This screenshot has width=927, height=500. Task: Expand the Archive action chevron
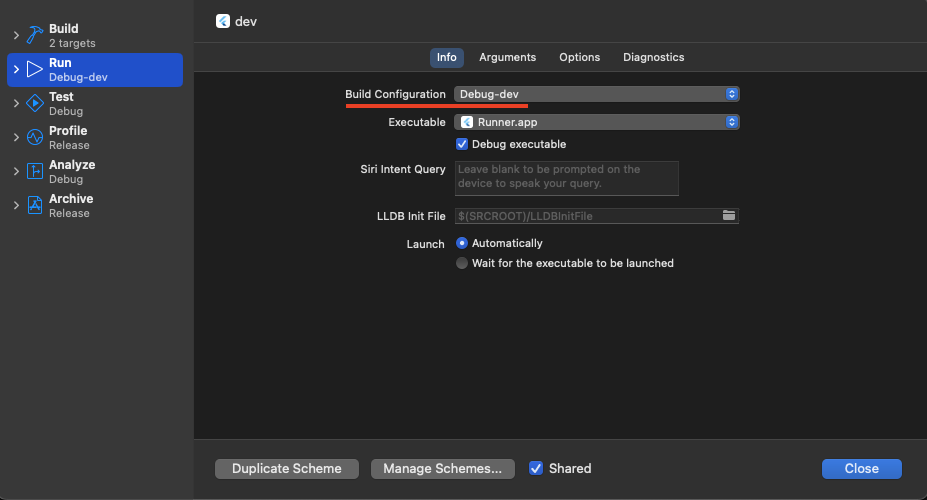[x=17, y=206]
